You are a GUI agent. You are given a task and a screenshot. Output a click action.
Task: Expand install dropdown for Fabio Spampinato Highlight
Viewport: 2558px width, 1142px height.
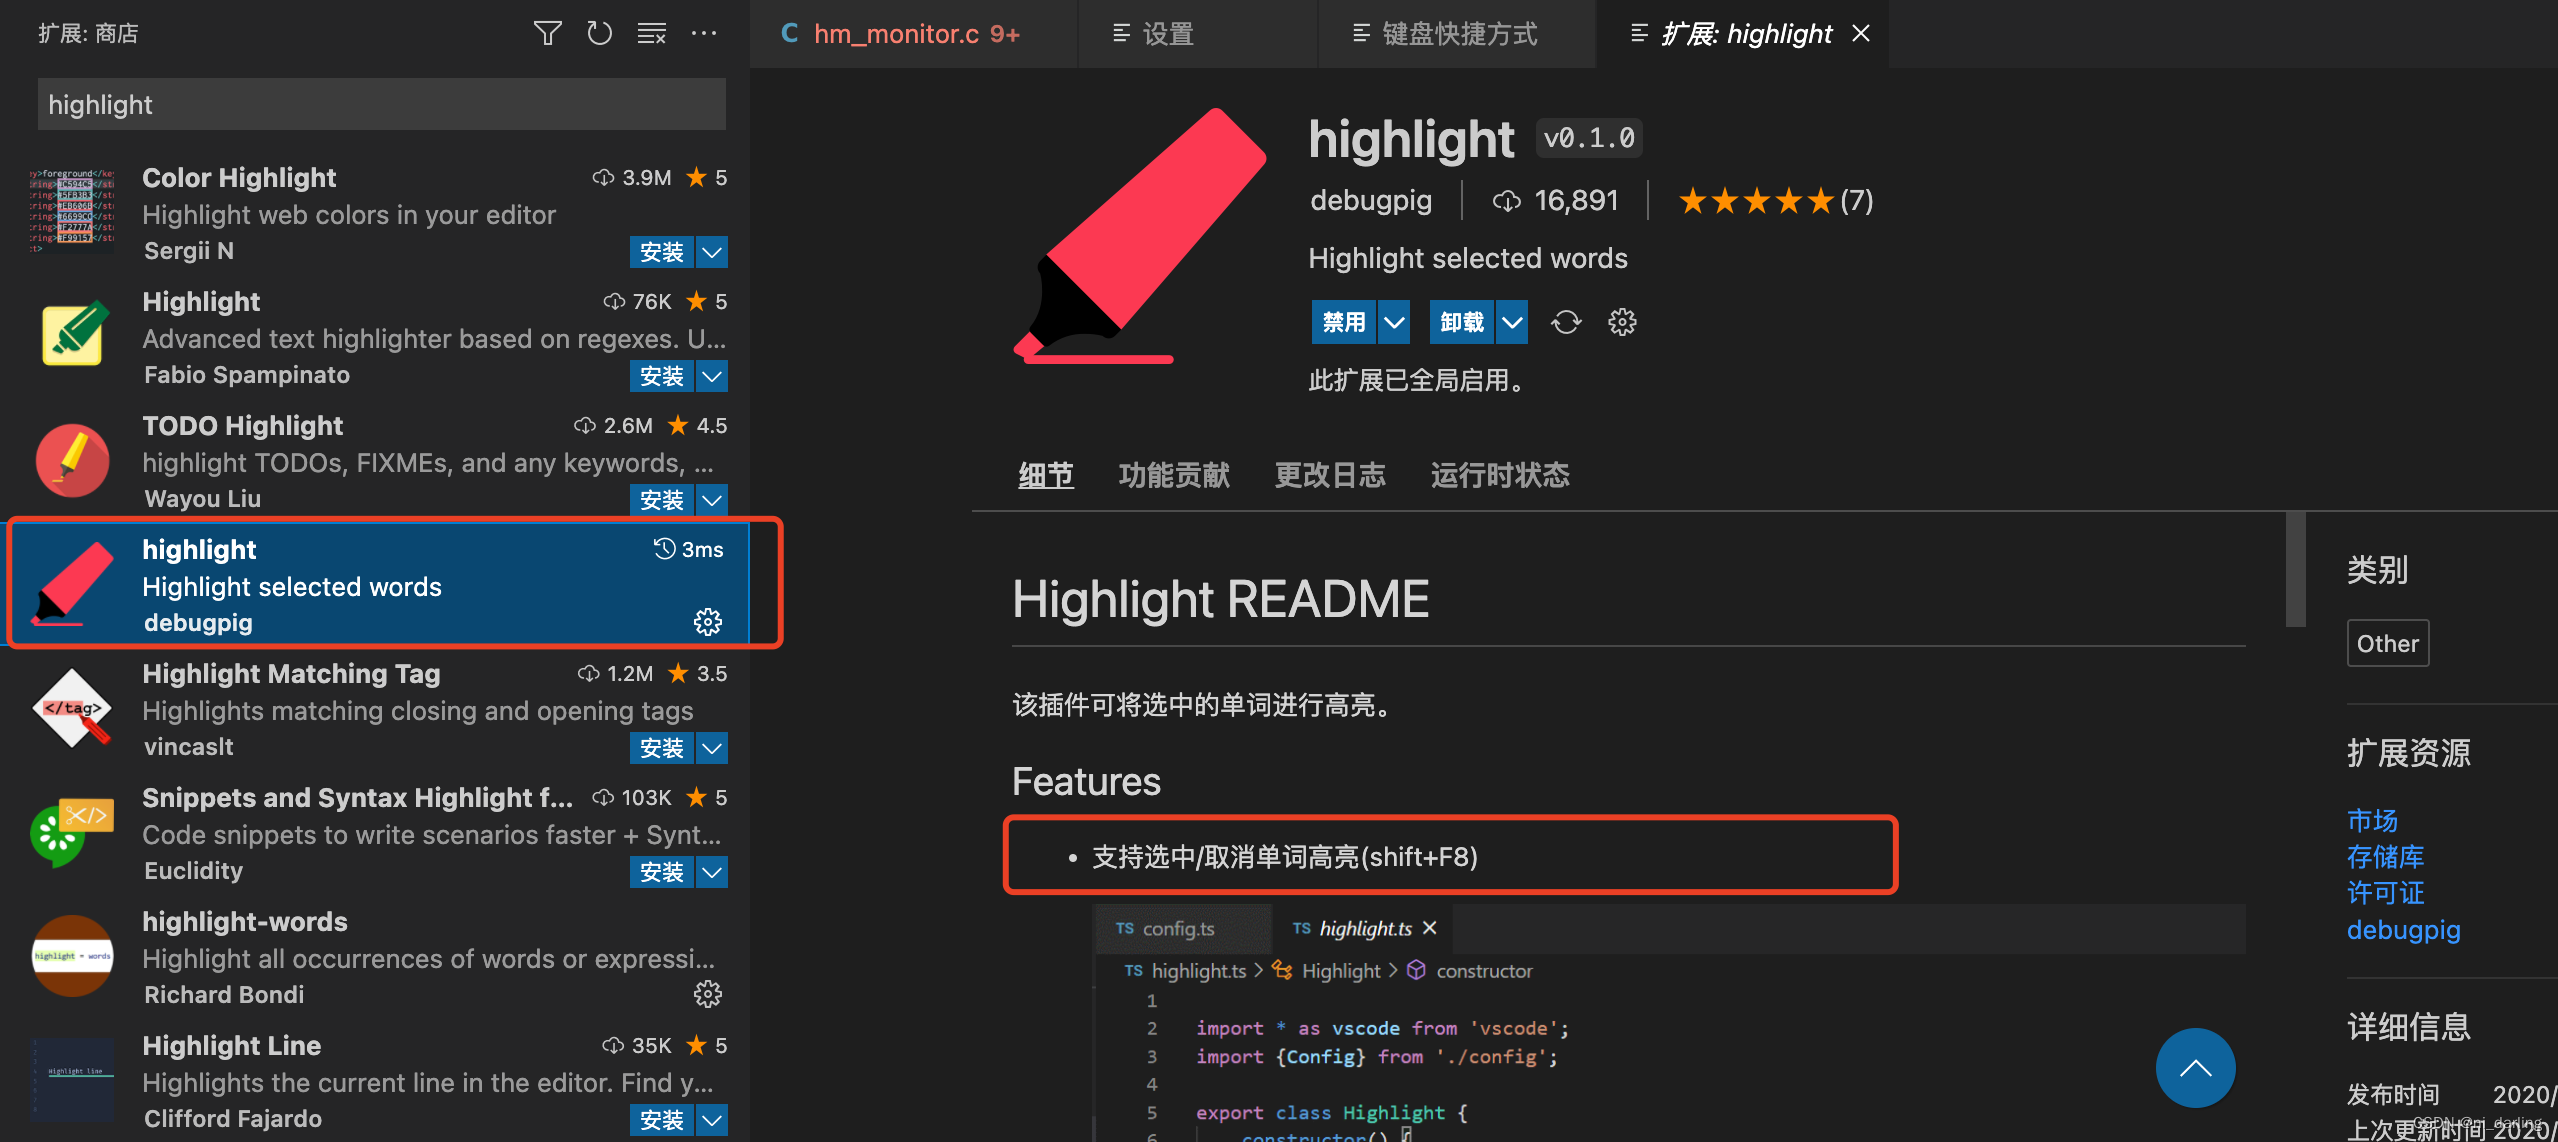coord(712,376)
